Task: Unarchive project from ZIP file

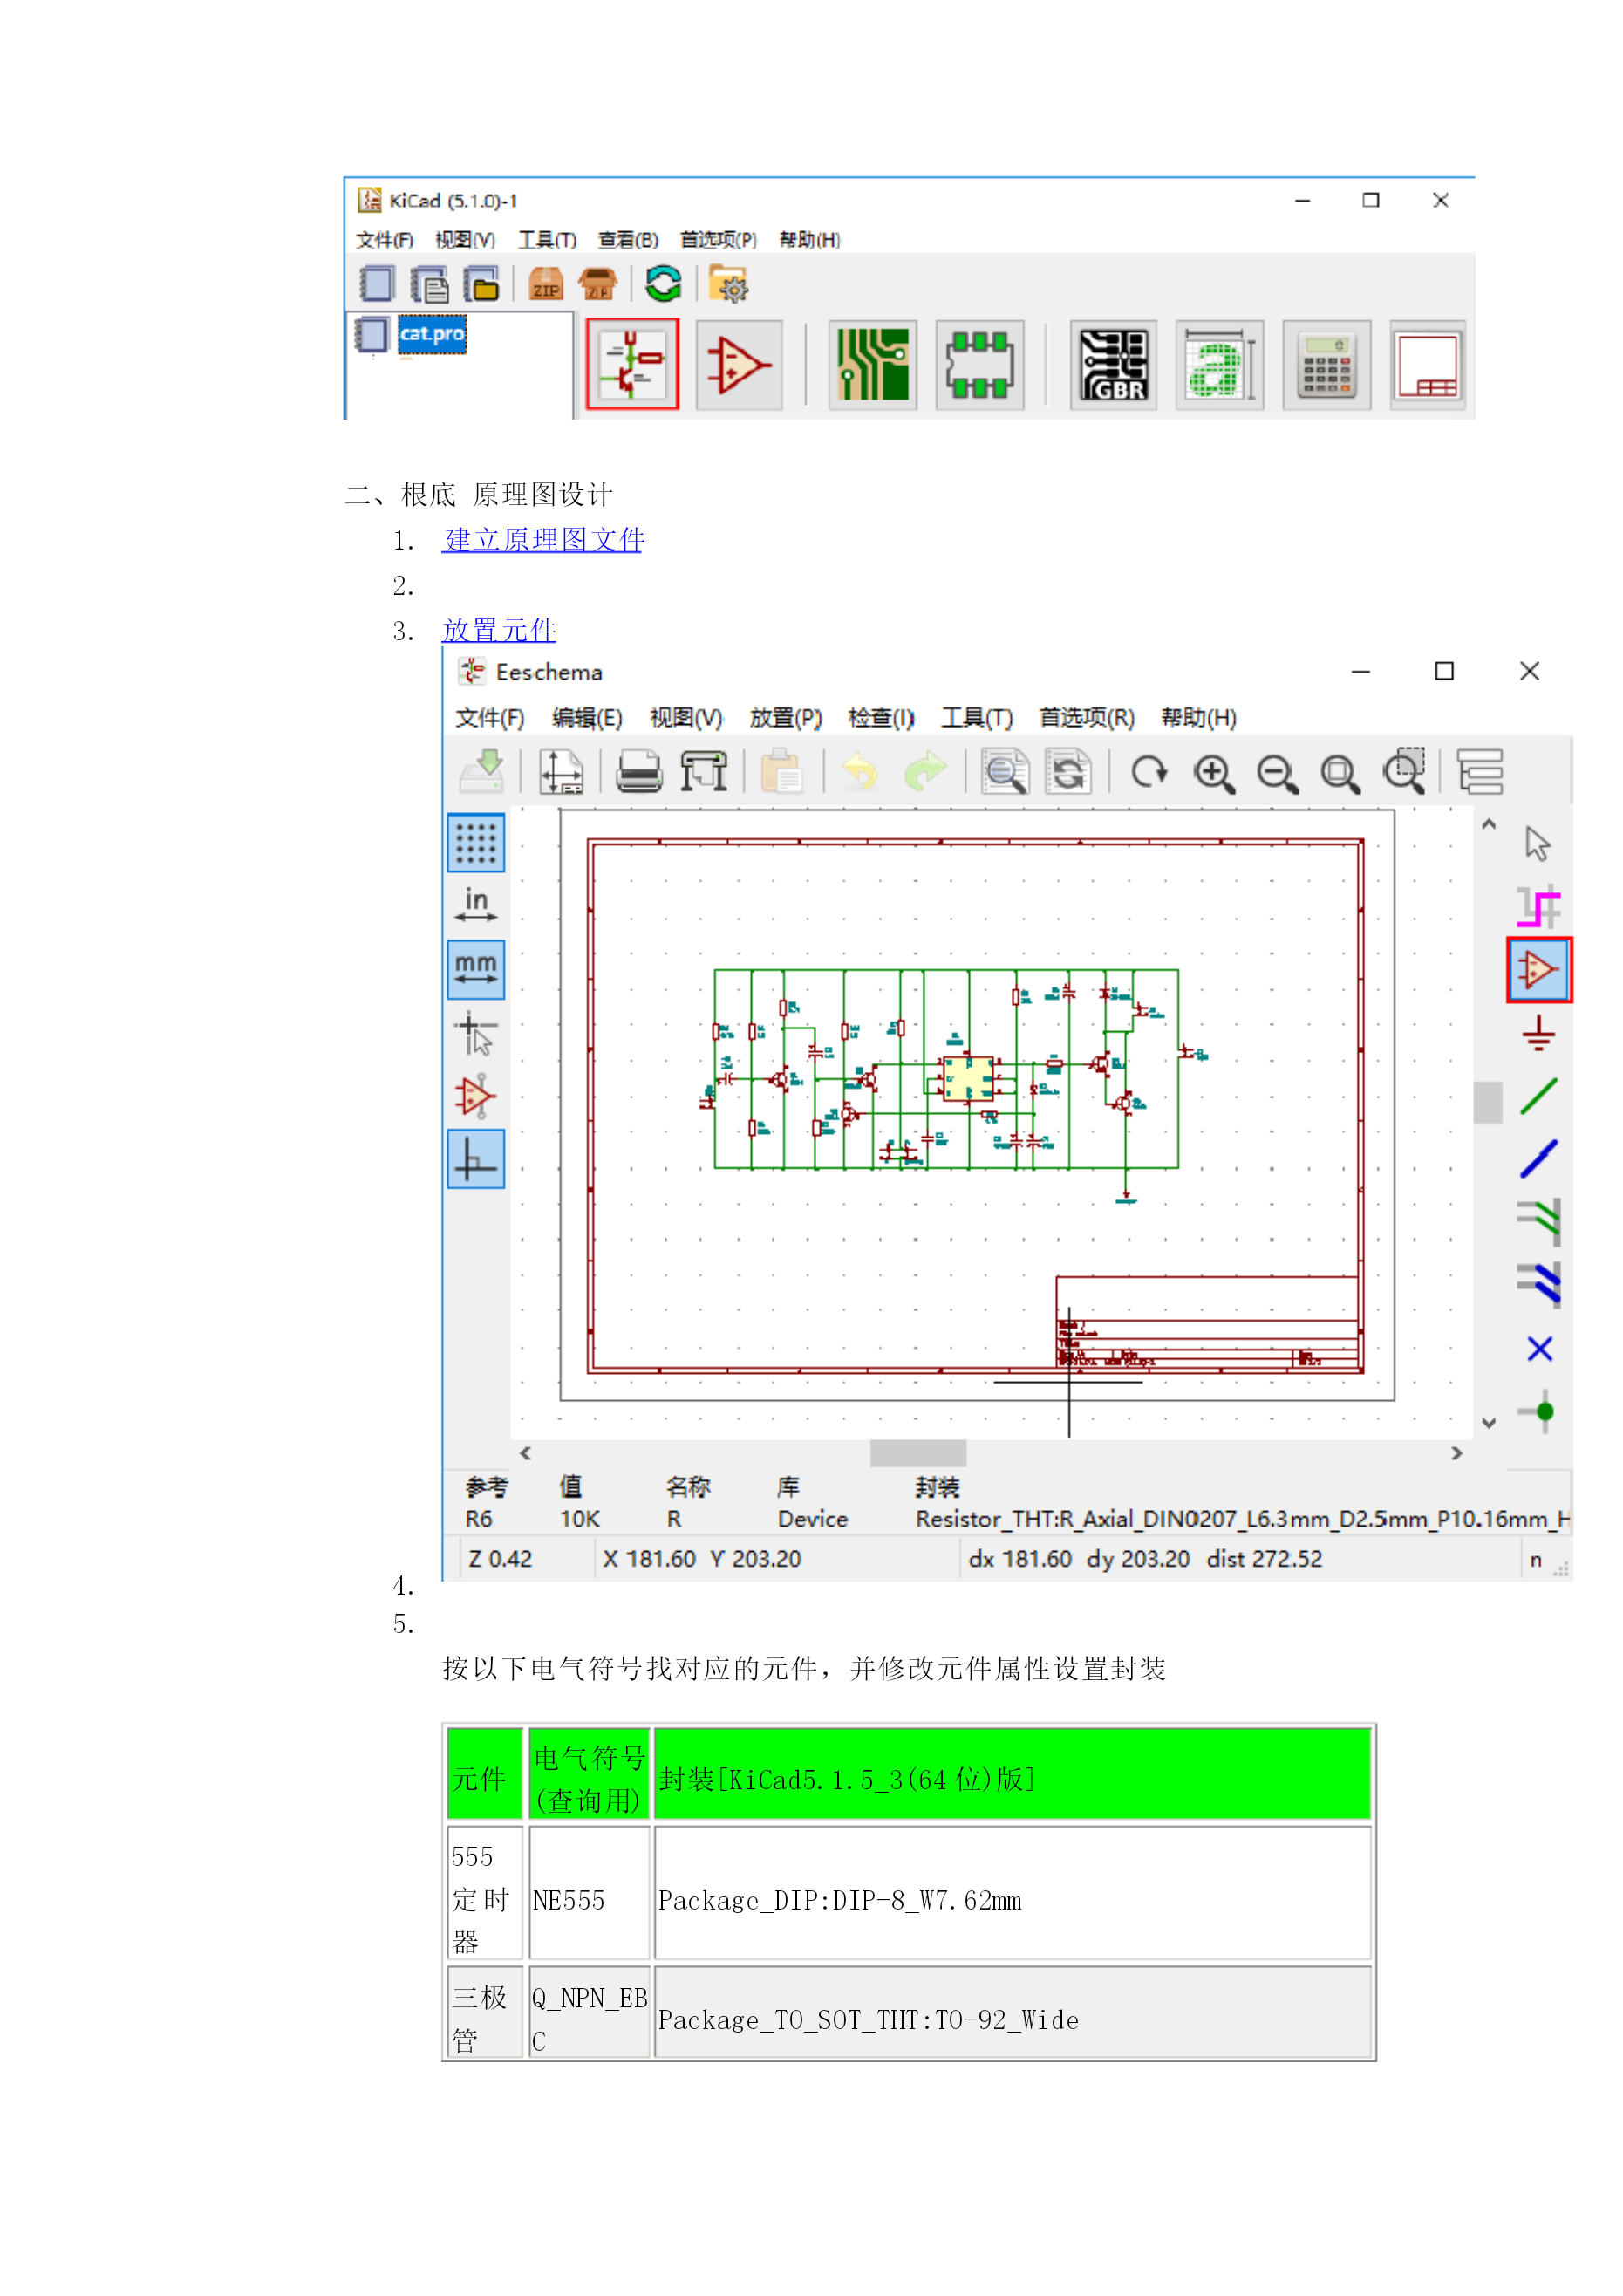Action: coord(598,284)
